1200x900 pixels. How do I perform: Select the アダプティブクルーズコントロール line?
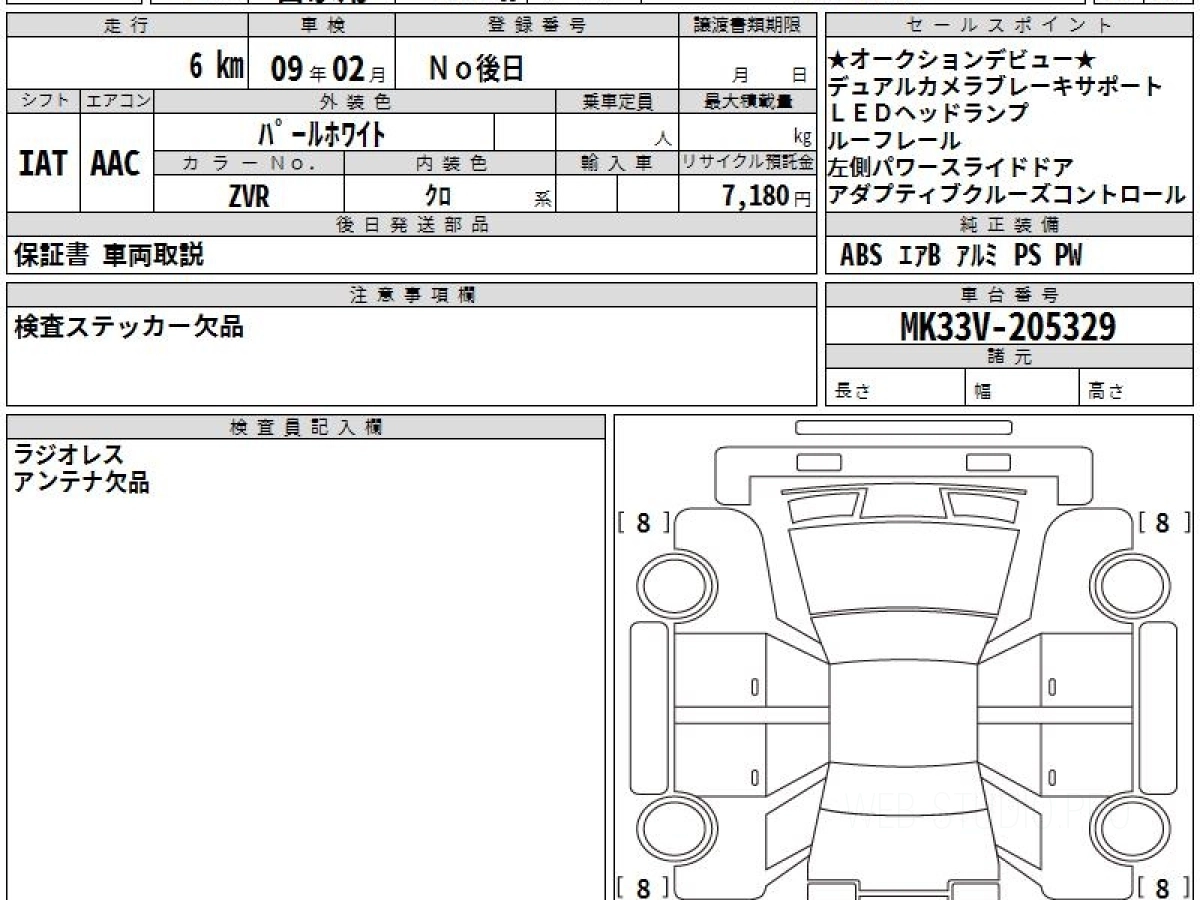(x=1007, y=195)
